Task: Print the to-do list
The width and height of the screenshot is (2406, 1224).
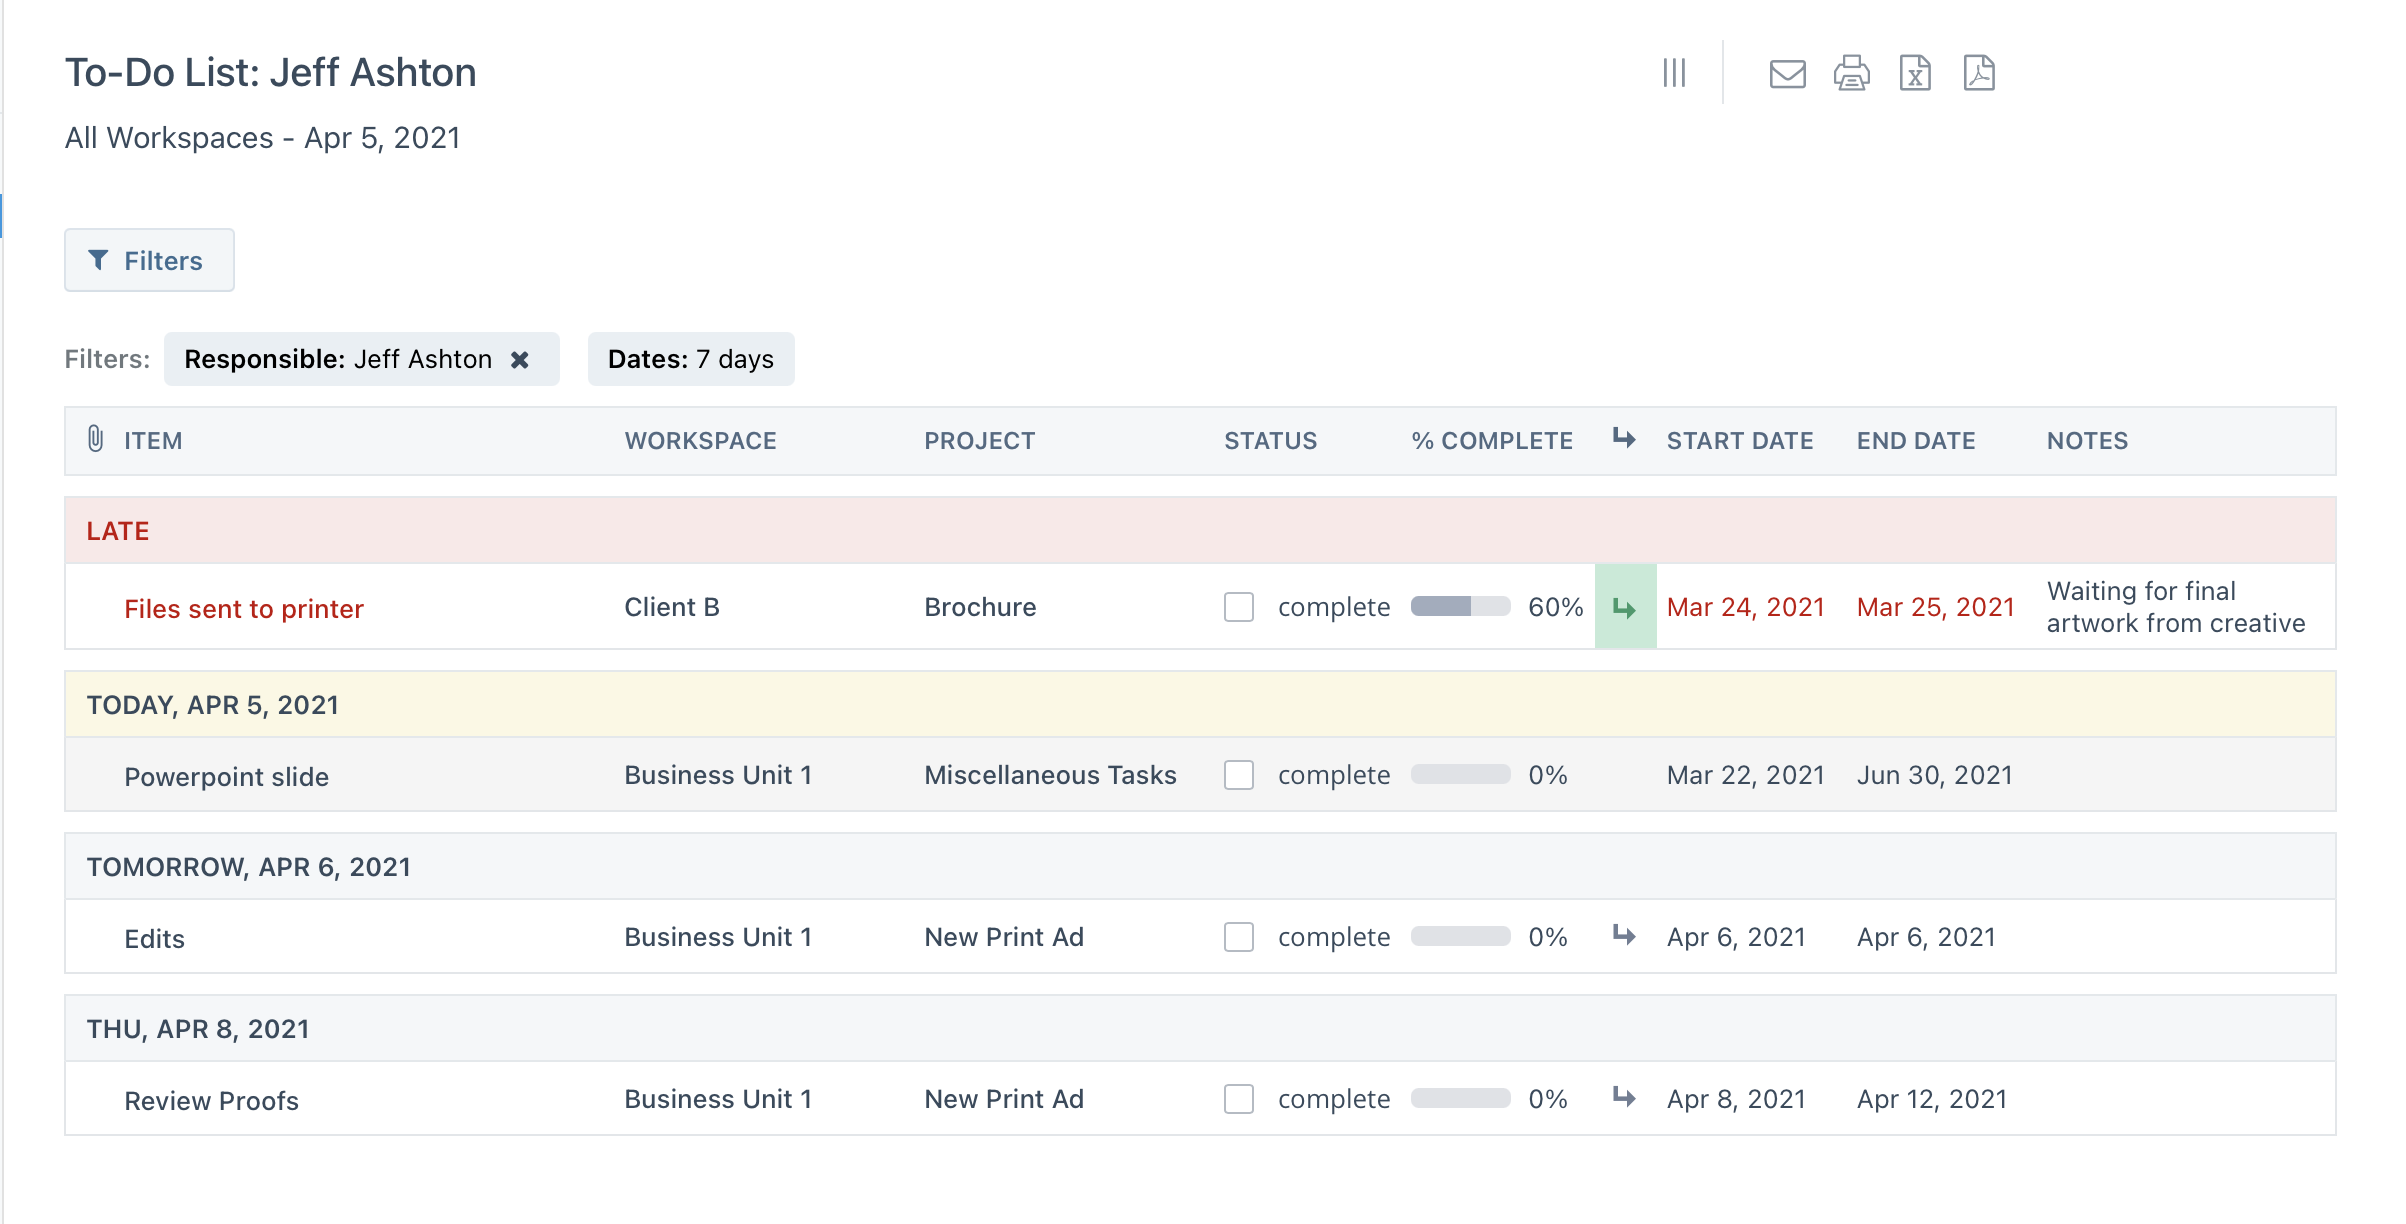Action: coord(1851,74)
